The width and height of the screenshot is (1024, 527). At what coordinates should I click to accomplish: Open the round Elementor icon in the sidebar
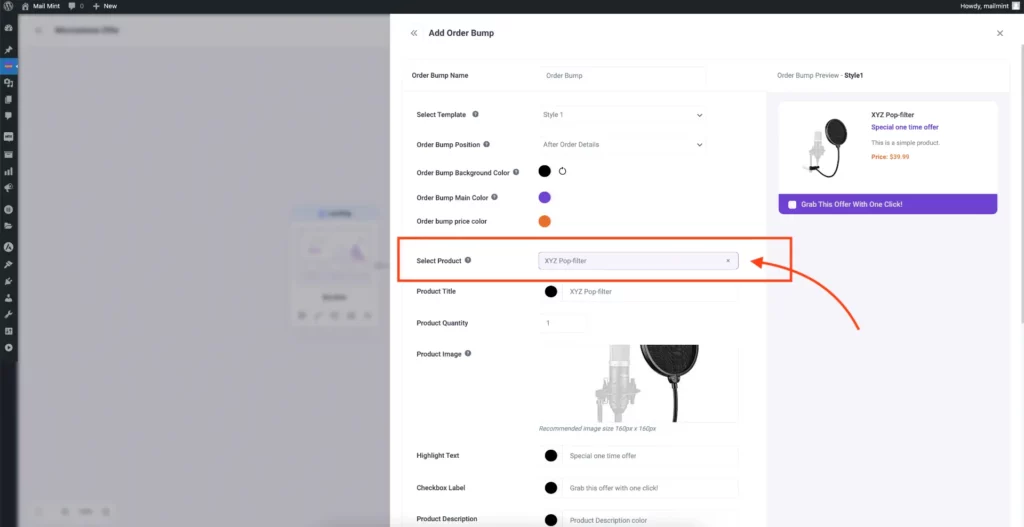coord(8,210)
